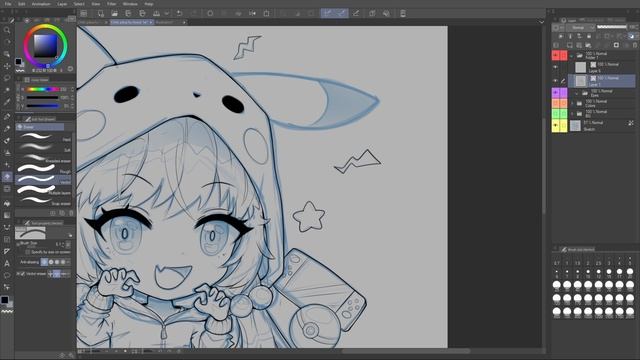Click the Save icon in command bar
640x360 pixels.
(x=128, y=13)
